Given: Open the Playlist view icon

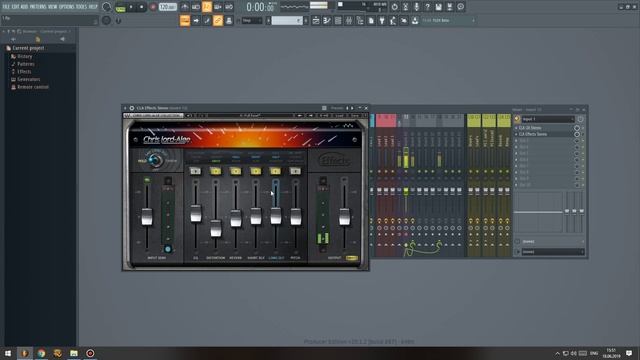Looking at the screenshot, I should (316, 20).
